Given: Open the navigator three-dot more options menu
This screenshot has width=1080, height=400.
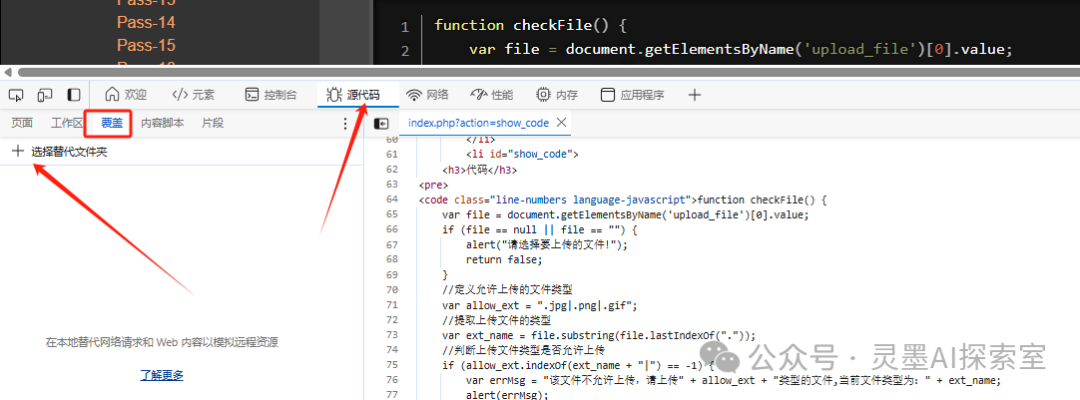Looking at the screenshot, I should click(x=346, y=124).
